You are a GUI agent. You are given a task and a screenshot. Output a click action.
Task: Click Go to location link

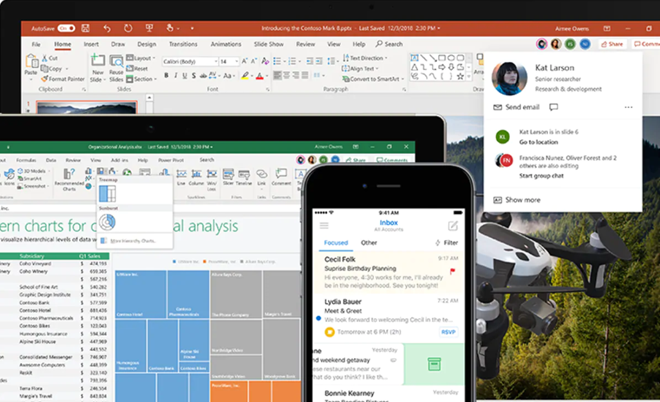pyautogui.click(x=530, y=143)
